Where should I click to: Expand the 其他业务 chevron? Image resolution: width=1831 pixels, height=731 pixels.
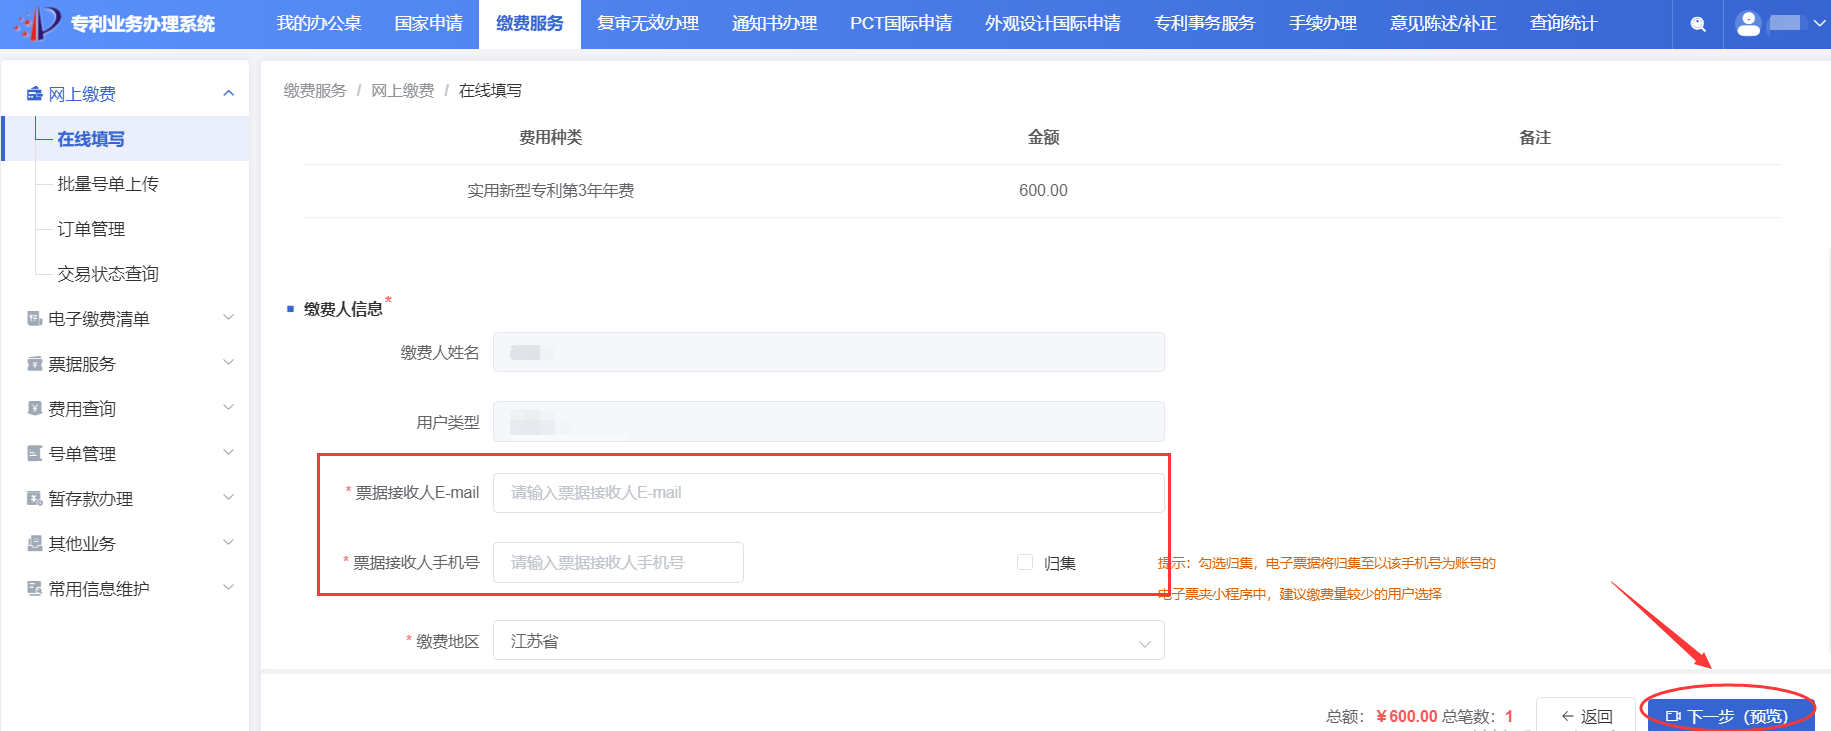point(228,542)
